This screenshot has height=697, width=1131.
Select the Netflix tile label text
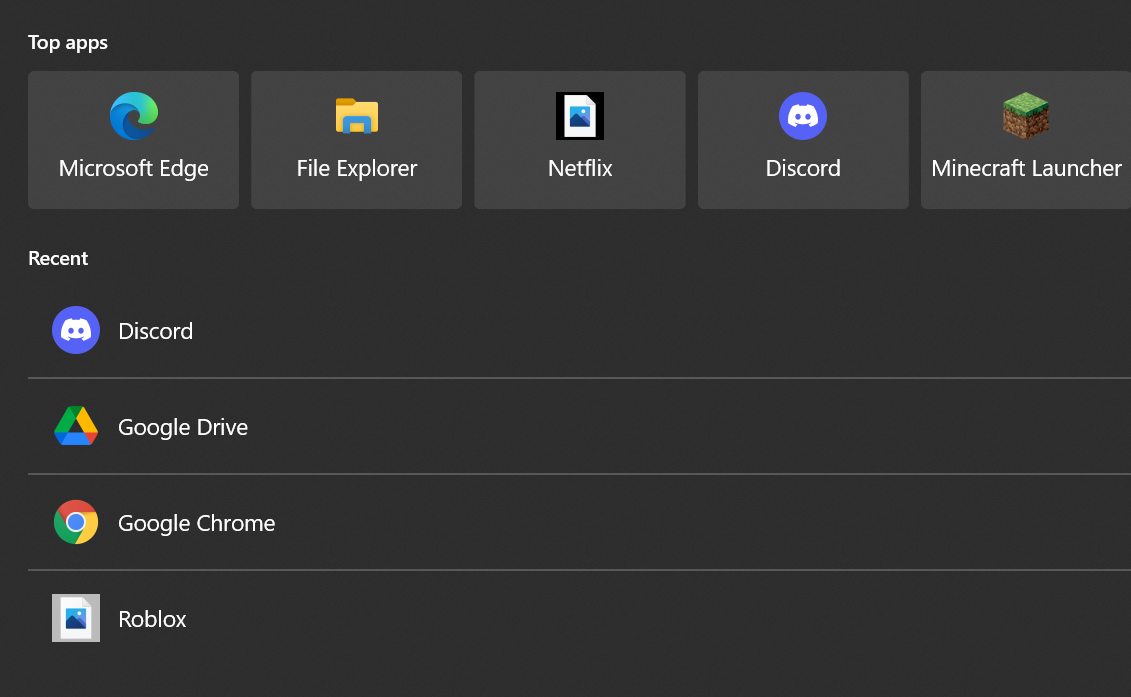click(x=579, y=168)
